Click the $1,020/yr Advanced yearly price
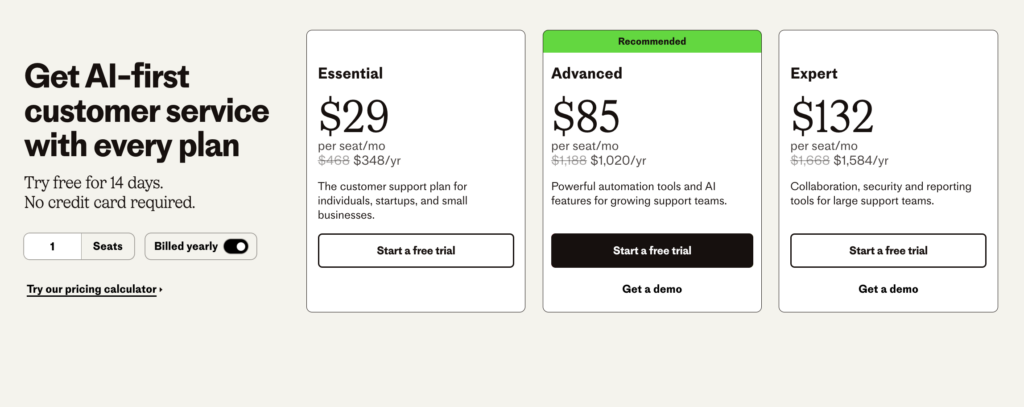Screen dimensions: 1024x407 pos(618,160)
